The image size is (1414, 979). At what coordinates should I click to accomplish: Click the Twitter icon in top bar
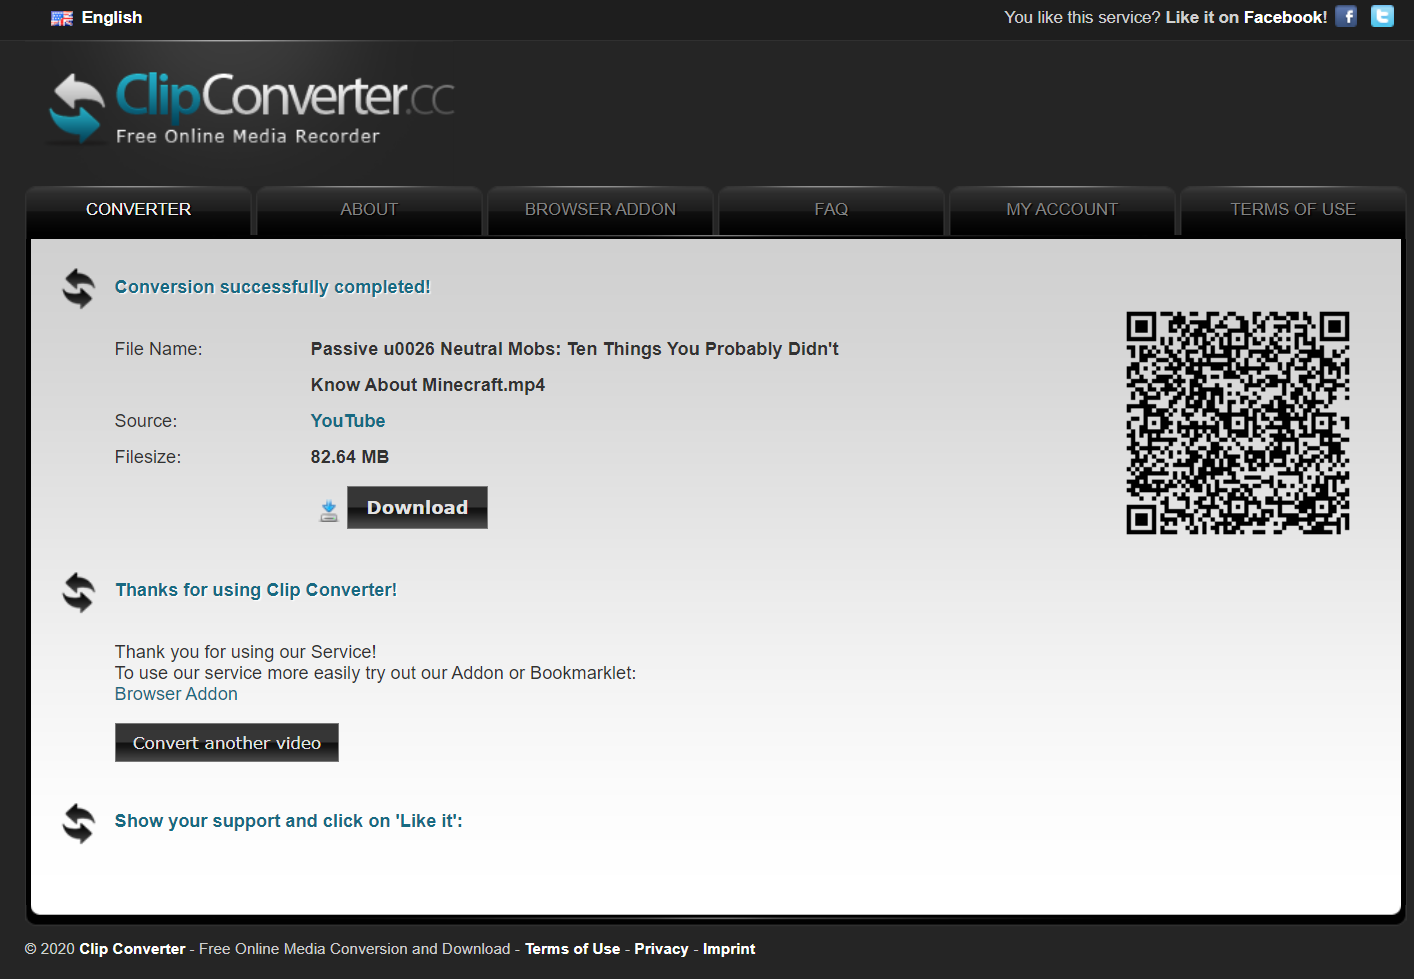coord(1382,16)
